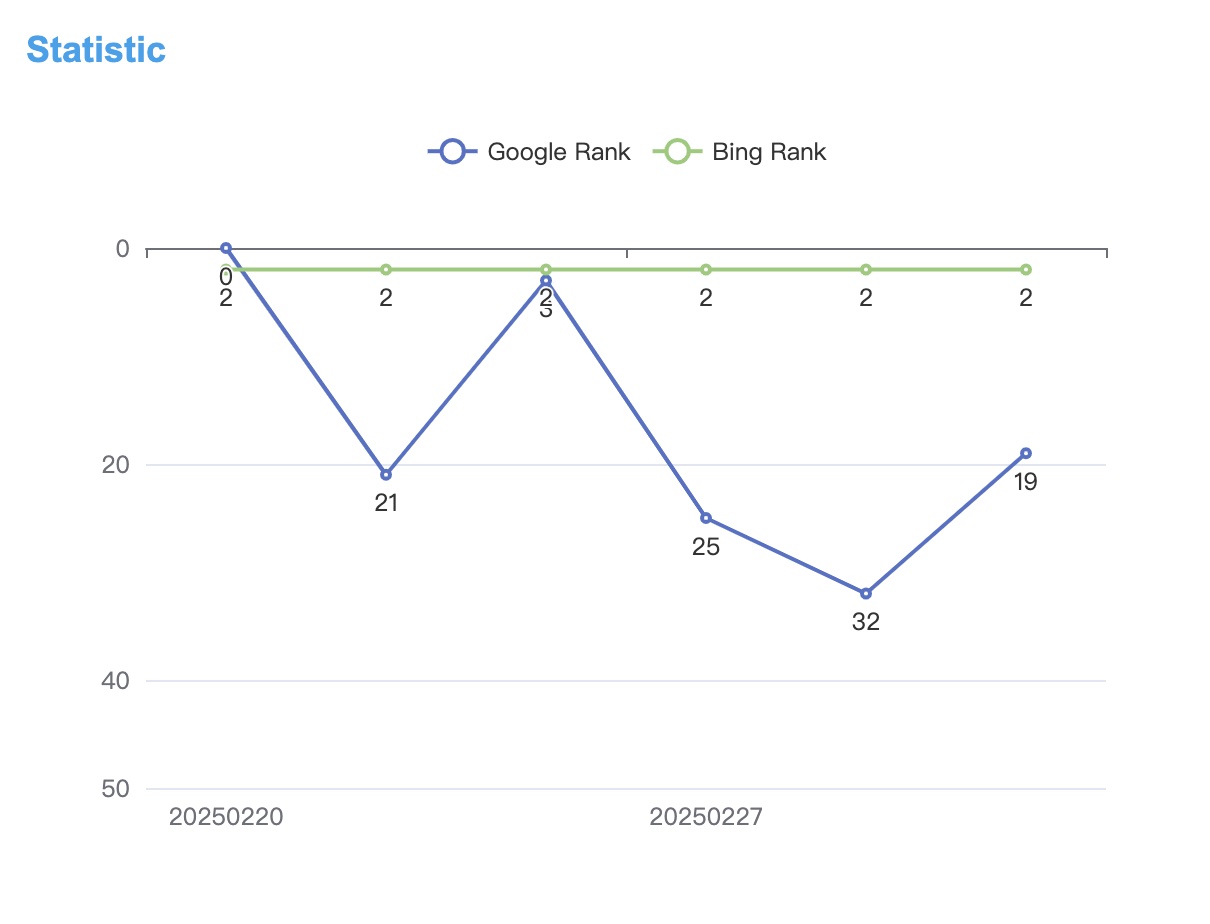Click the Google Rank legend label
This screenshot has height=924, width=1210.
click(x=558, y=152)
